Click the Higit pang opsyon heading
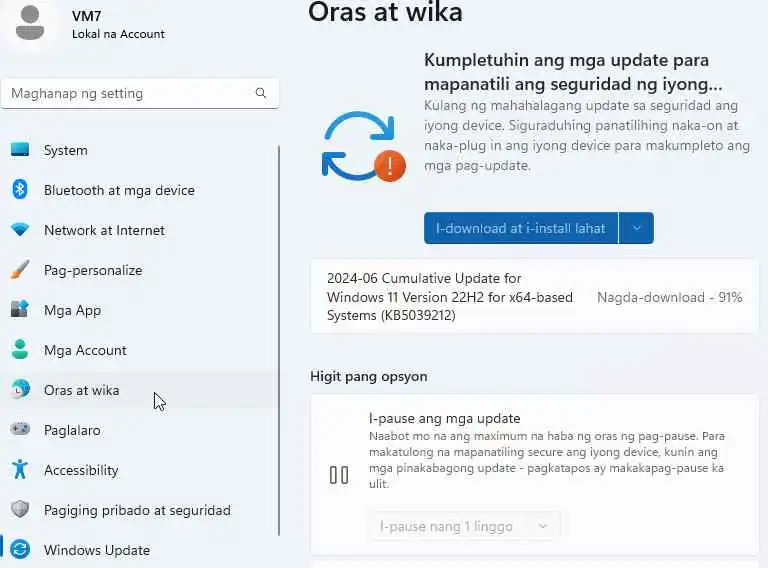Image resolution: width=768 pixels, height=568 pixels. click(x=368, y=376)
